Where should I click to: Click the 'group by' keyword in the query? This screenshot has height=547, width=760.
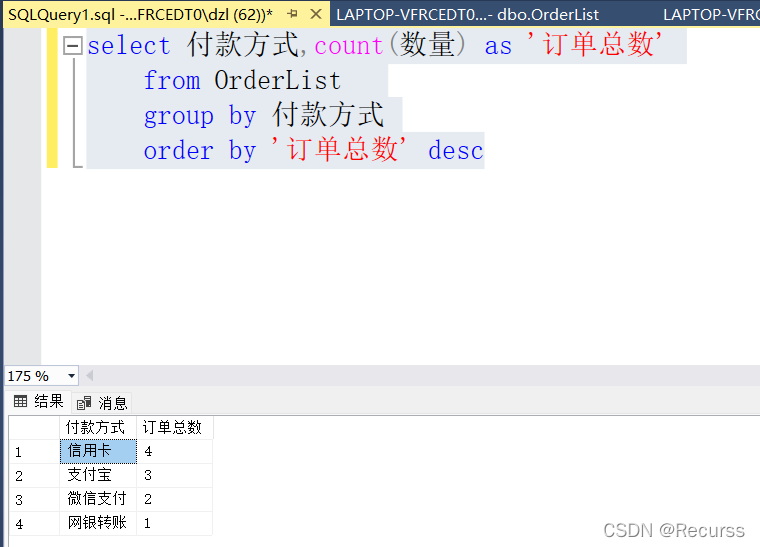[x=200, y=115]
